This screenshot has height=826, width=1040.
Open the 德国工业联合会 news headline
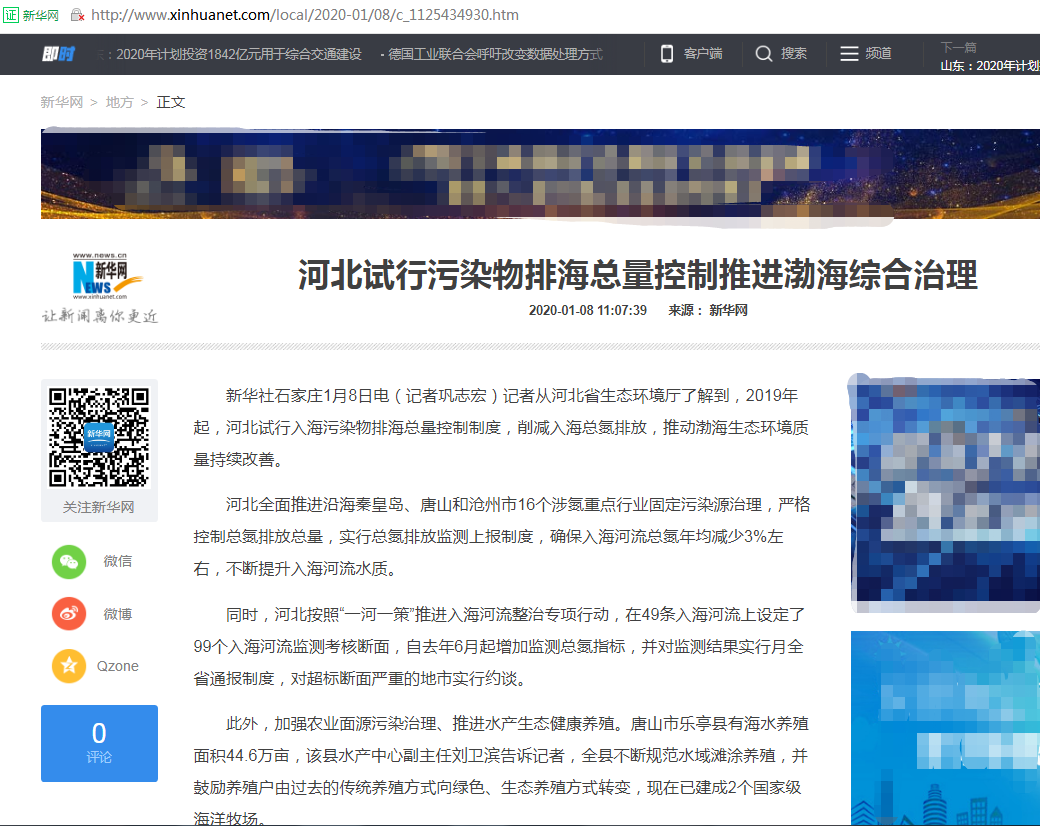[x=495, y=54]
